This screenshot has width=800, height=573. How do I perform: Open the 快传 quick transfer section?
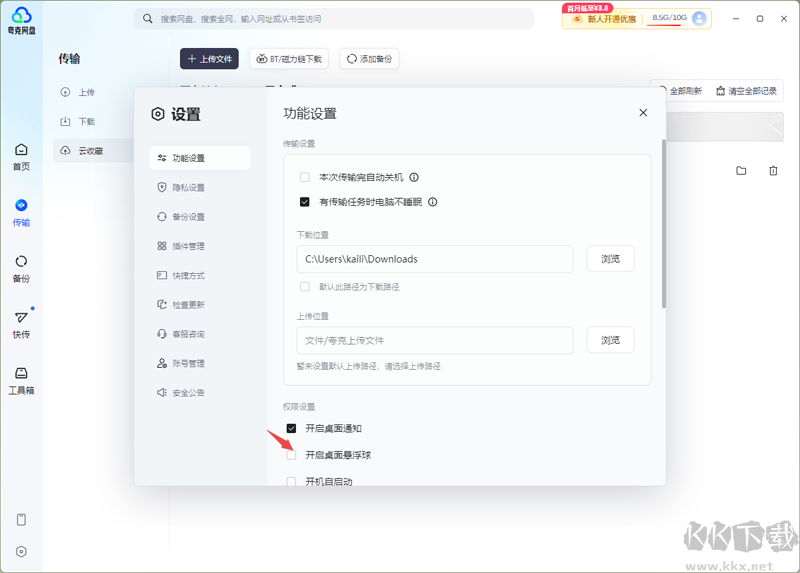click(x=21, y=325)
